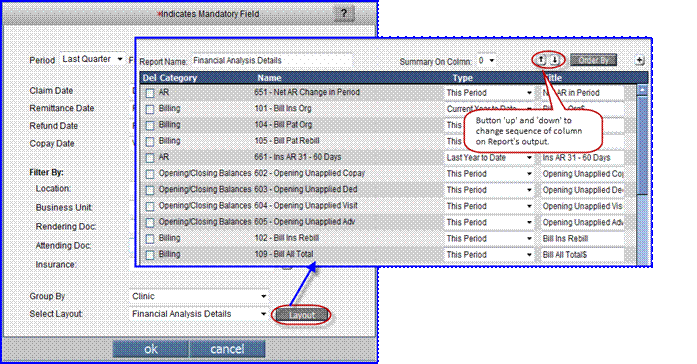
Task: Check Del box for 105 - Bill Pat Rebill
Action: pyautogui.click(x=150, y=142)
